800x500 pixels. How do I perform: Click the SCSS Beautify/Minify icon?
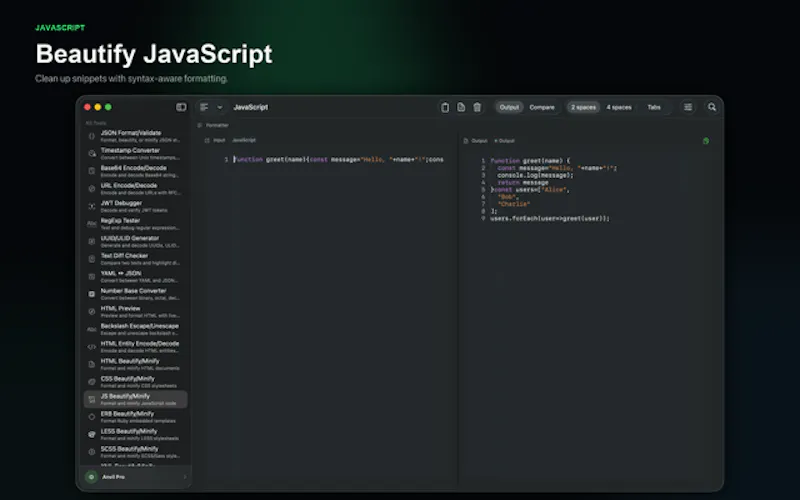[92, 452]
